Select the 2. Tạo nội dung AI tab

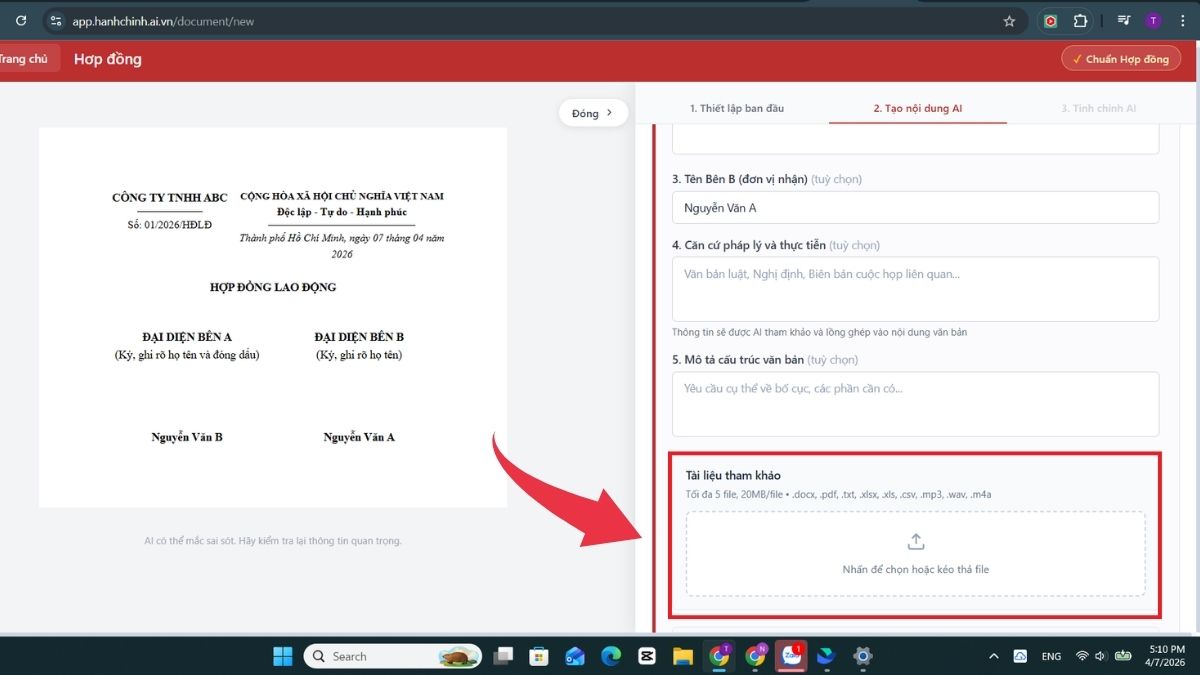917,108
